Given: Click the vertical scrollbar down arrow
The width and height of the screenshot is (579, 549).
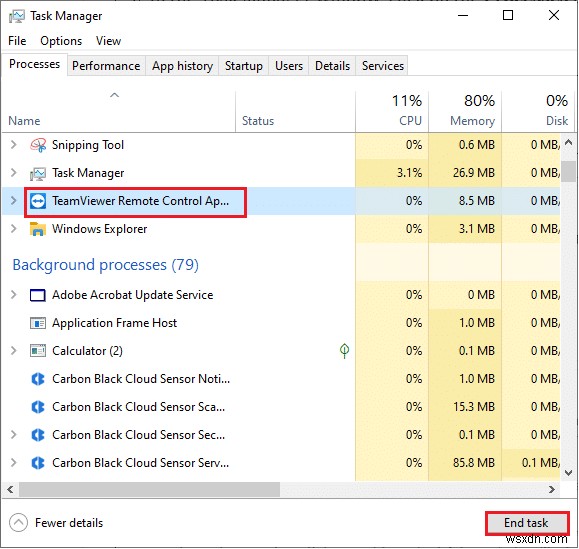Looking at the screenshot, I should 569,472.
